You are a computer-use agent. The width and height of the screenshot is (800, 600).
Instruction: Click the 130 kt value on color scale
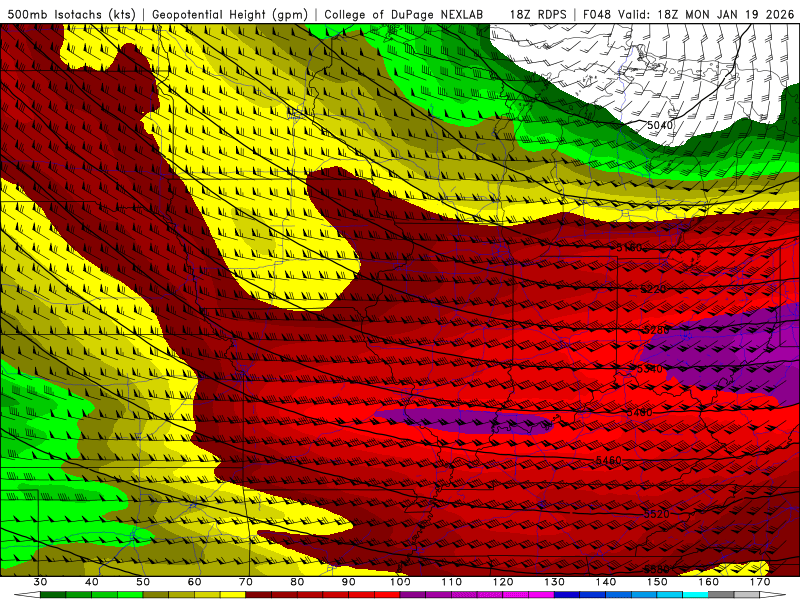click(x=555, y=582)
